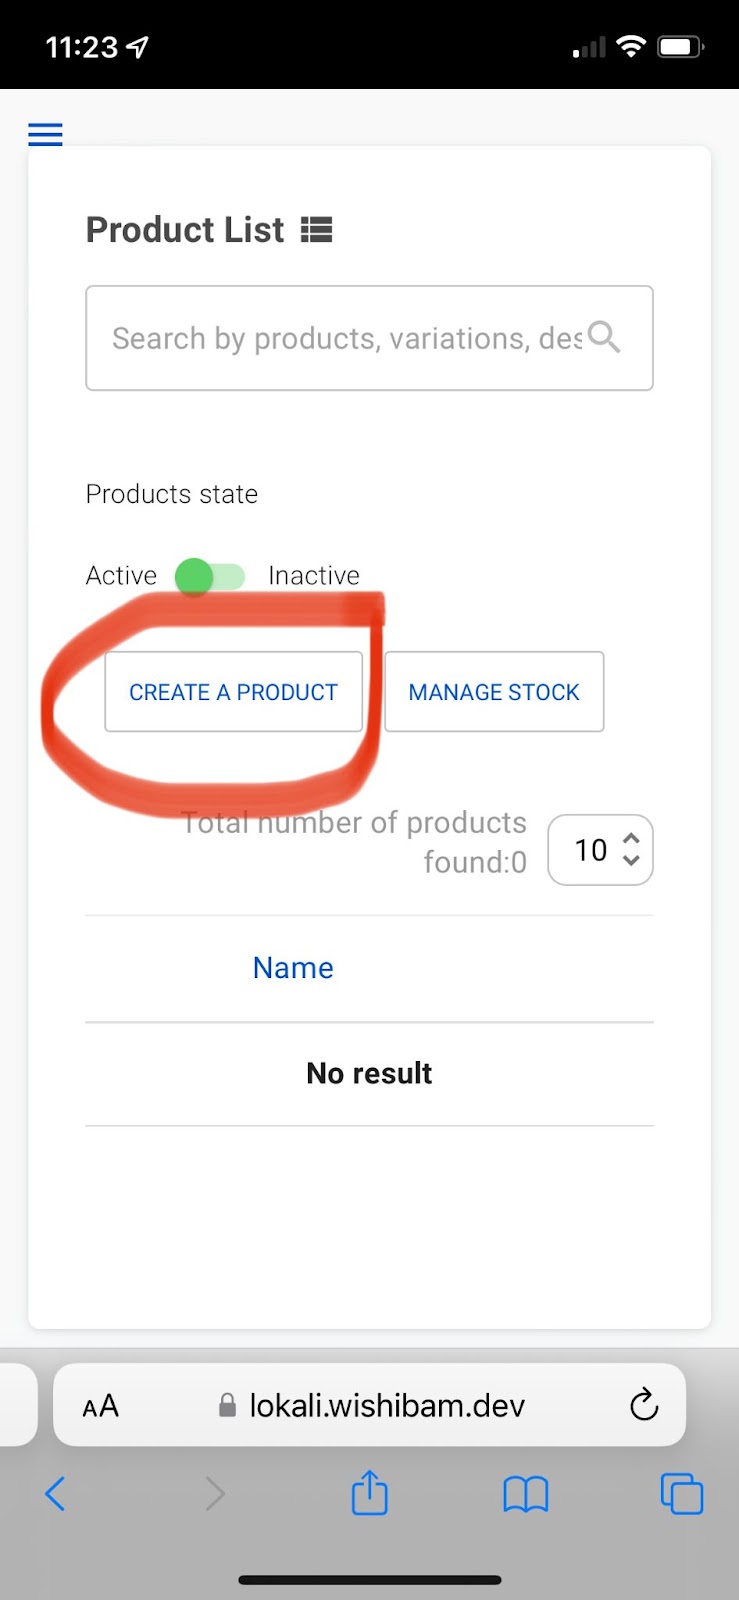This screenshot has height=1600, width=739.
Task: Click the MANAGE STOCK button
Action: point(494,692)
